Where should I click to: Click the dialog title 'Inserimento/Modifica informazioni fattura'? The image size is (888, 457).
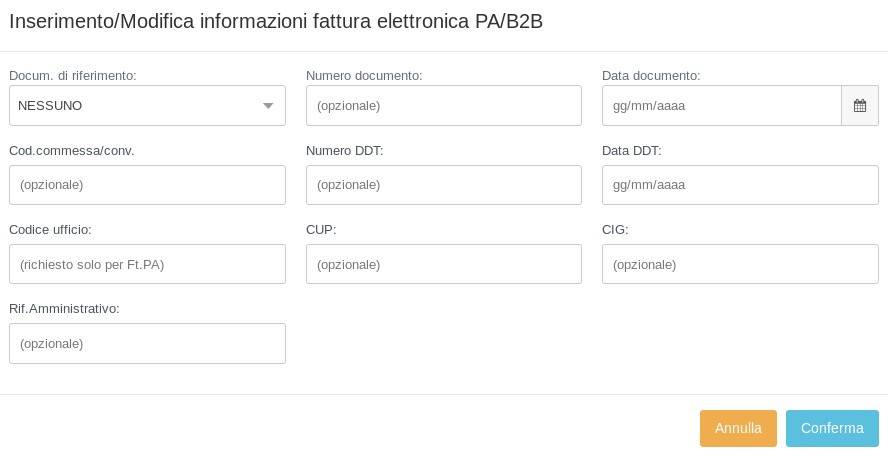click(276, 21)
